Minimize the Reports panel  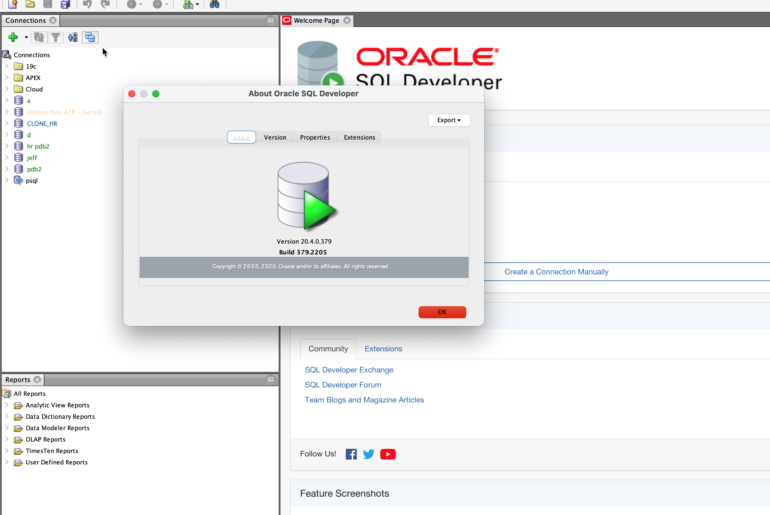(271, 379)
